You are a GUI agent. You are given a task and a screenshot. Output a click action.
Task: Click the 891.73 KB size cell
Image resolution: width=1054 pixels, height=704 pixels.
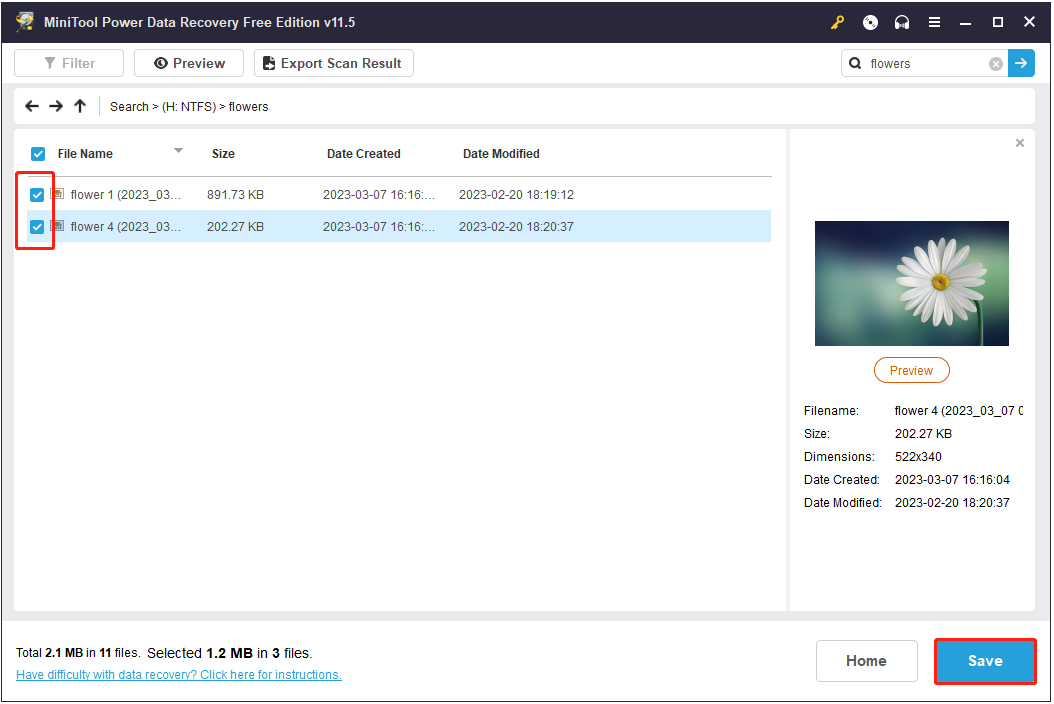[x=235, y=195]
